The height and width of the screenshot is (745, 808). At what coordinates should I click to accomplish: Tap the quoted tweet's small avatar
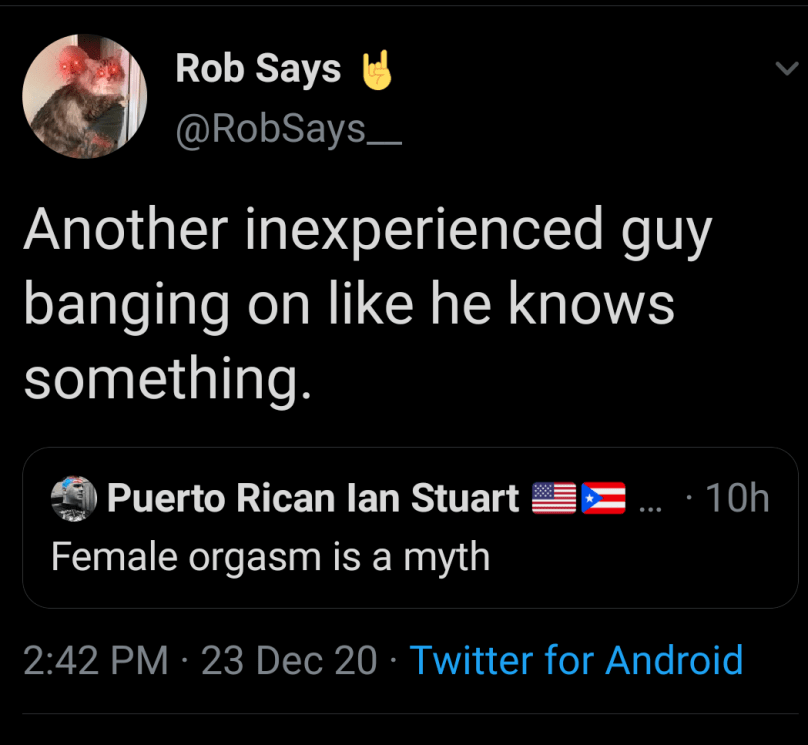pos(73,497)
